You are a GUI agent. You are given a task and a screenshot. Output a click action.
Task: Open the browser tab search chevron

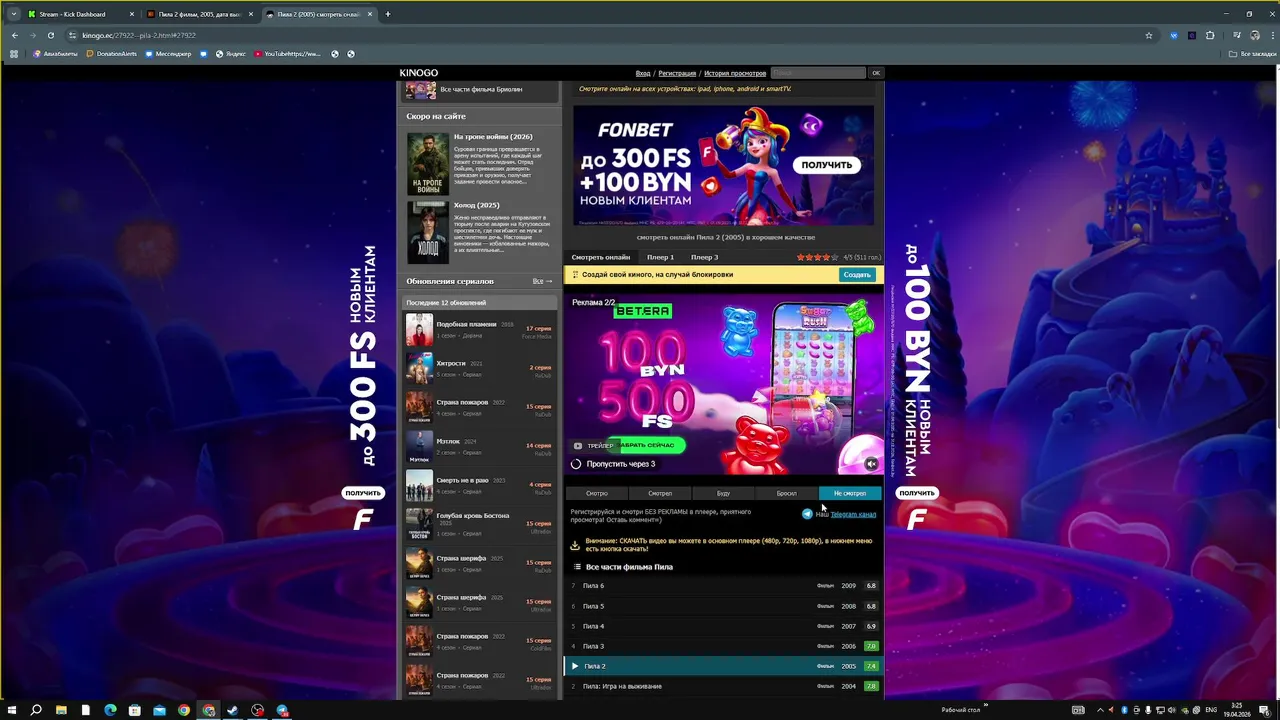[14, 14]
